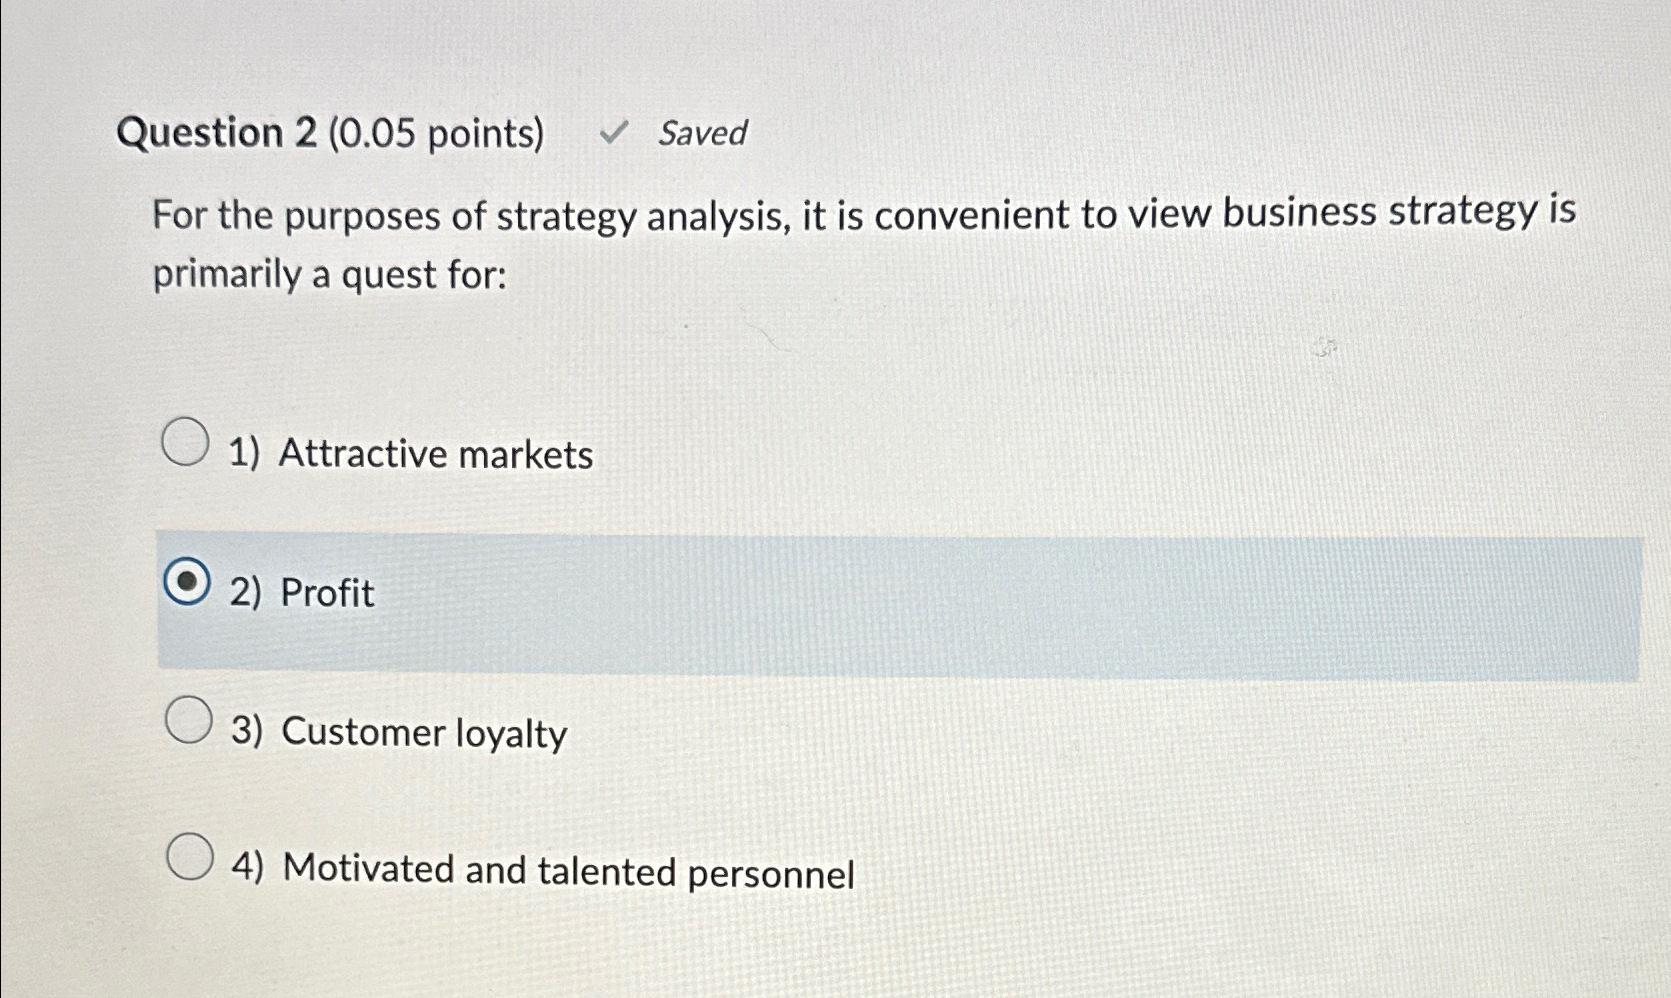Click the empty radio circle beside option 1

(186, 441)
